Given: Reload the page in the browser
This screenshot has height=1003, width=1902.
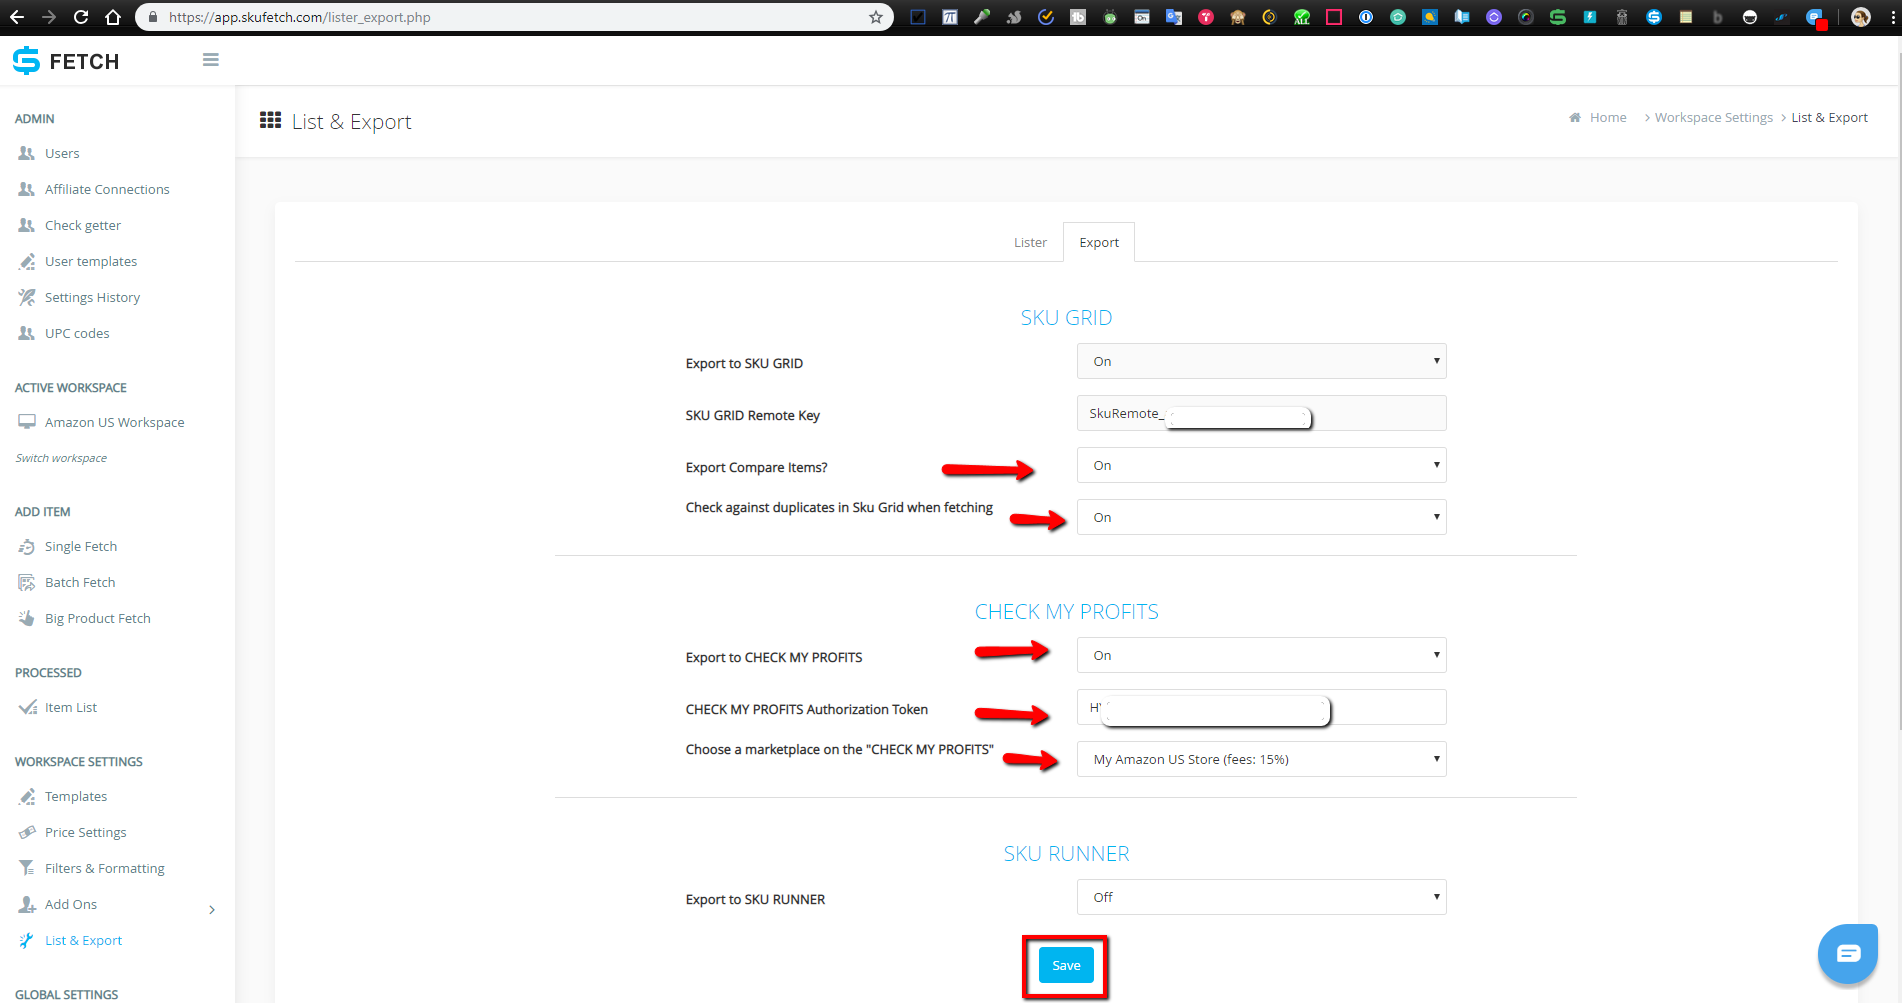Looking at the screenshot, I should (x=81, y=17).
